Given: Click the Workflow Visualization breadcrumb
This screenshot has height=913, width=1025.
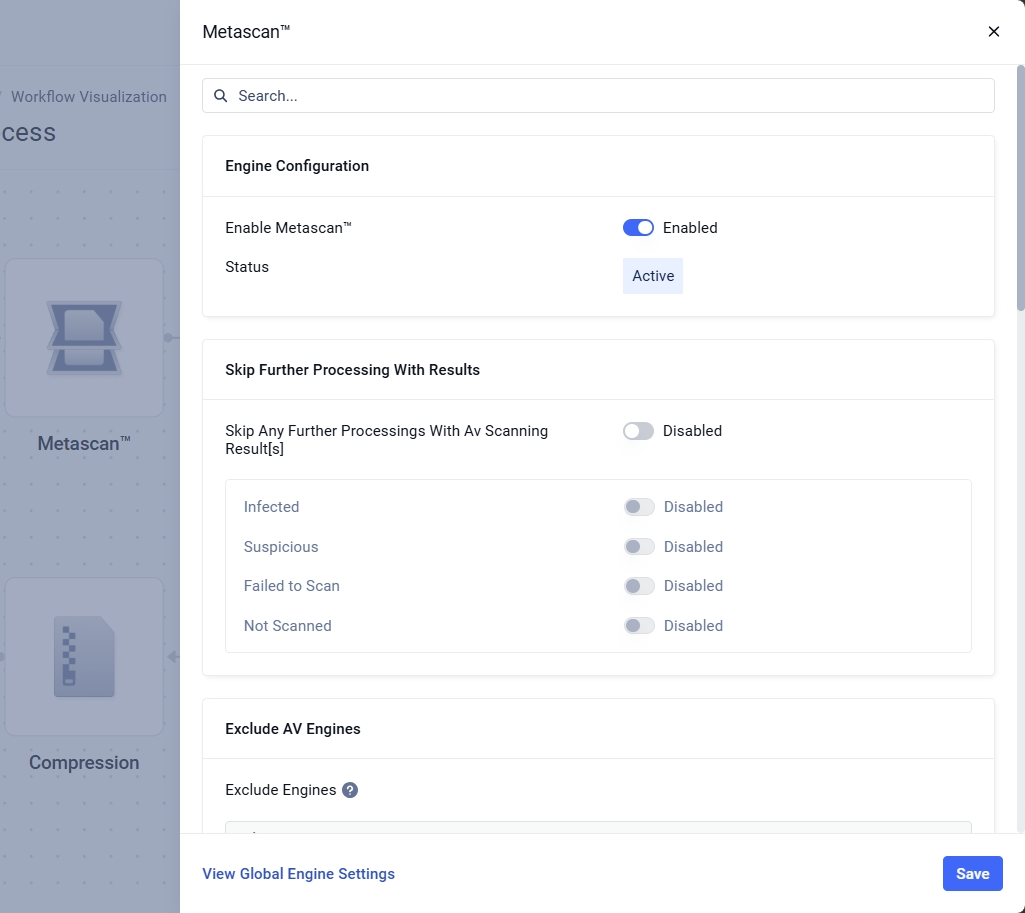Looking at the screenshot, I should [89, 97].
